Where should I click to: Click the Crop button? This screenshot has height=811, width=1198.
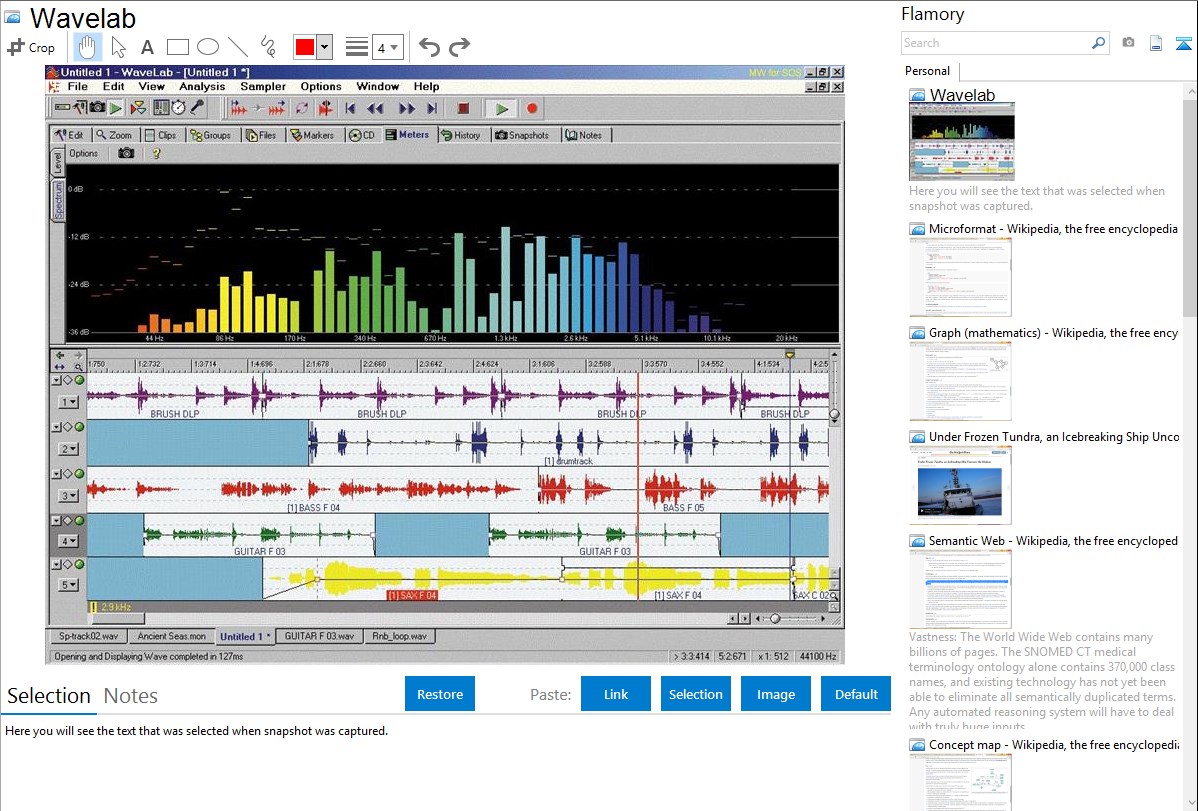point(31,47)
